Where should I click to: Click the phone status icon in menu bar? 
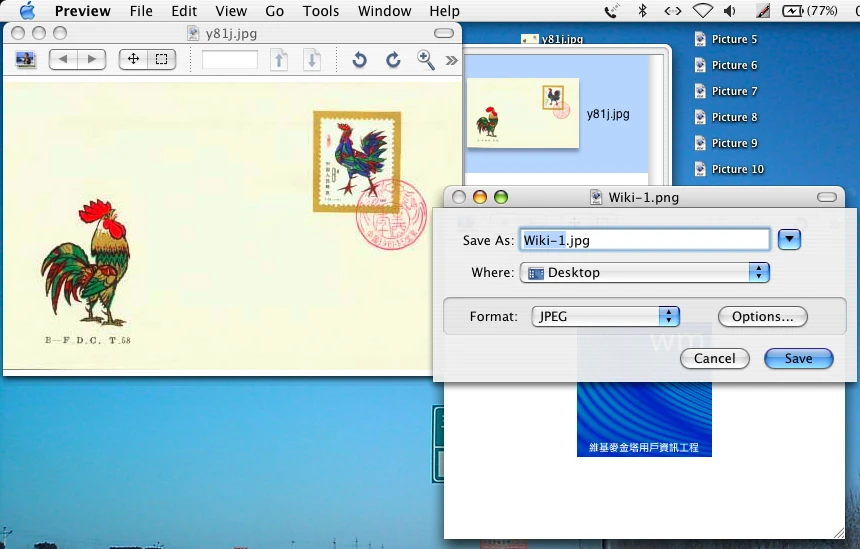[612, 10]
